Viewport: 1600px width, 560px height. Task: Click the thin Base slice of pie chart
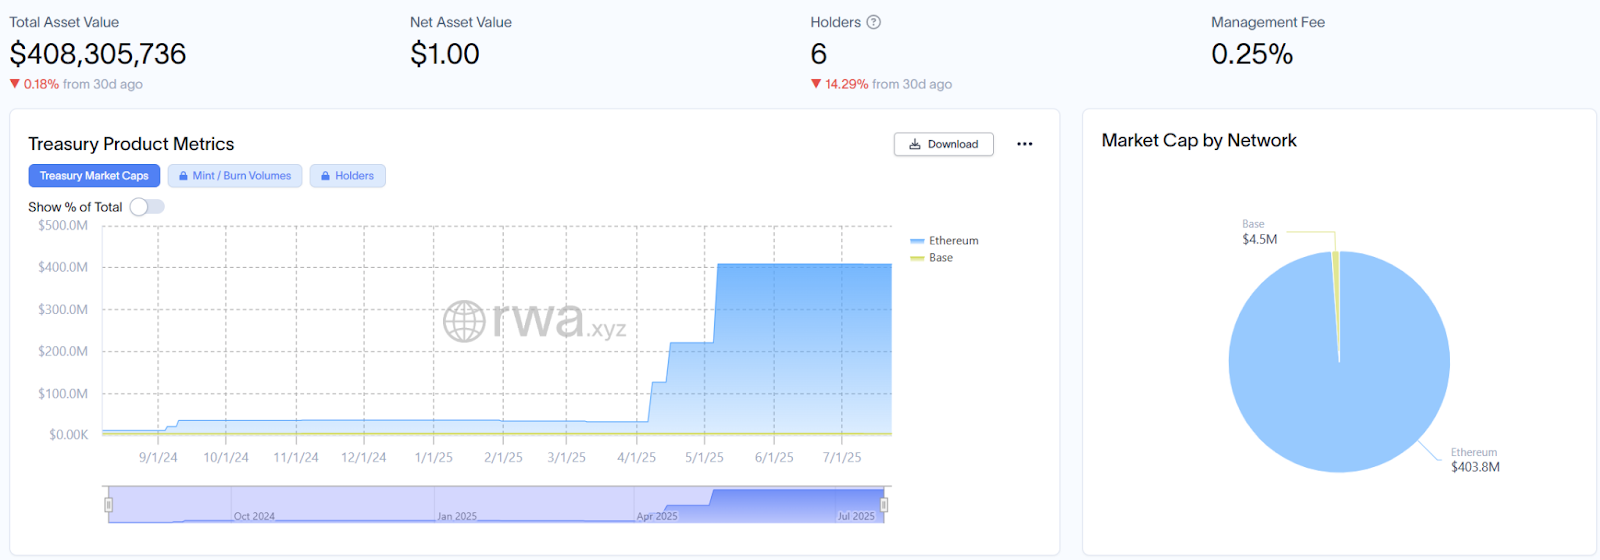point(1336,290)
